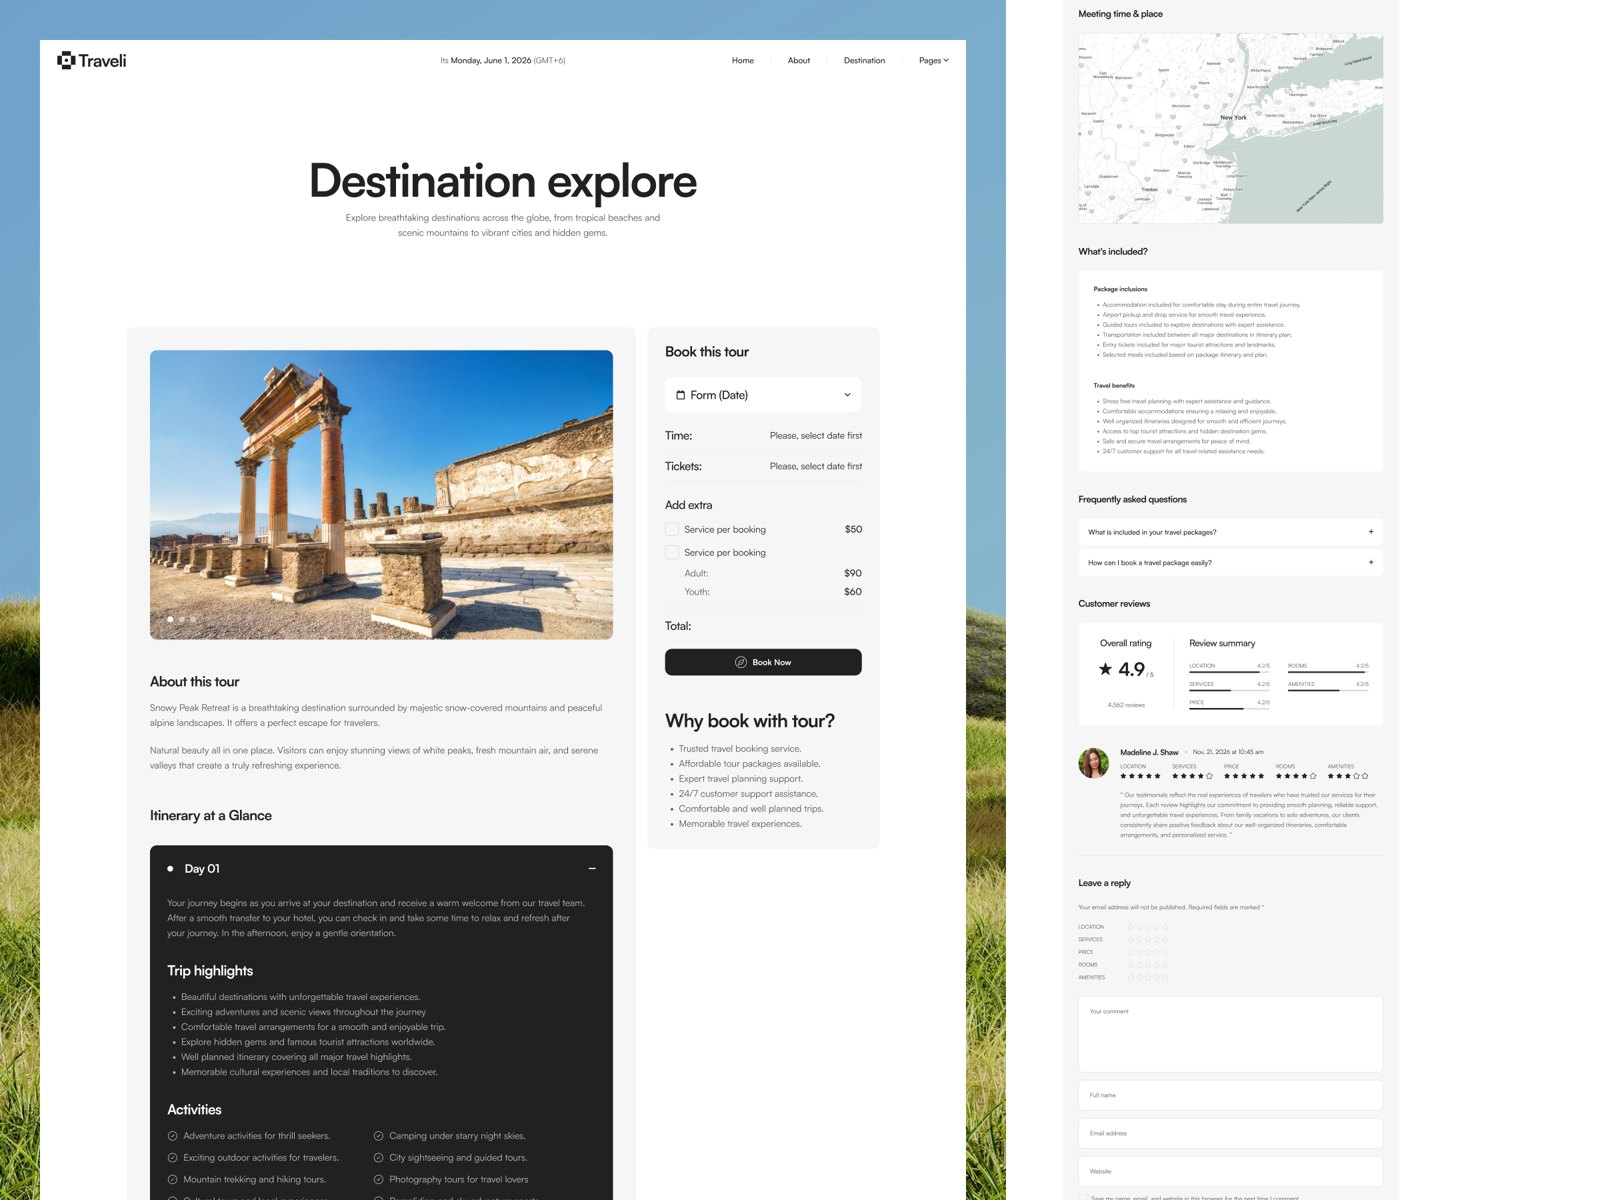The height and width of the screenshot is (1200, 1600).
Task: Click the ancient ruins tour photo
Action: coord(381,494)
